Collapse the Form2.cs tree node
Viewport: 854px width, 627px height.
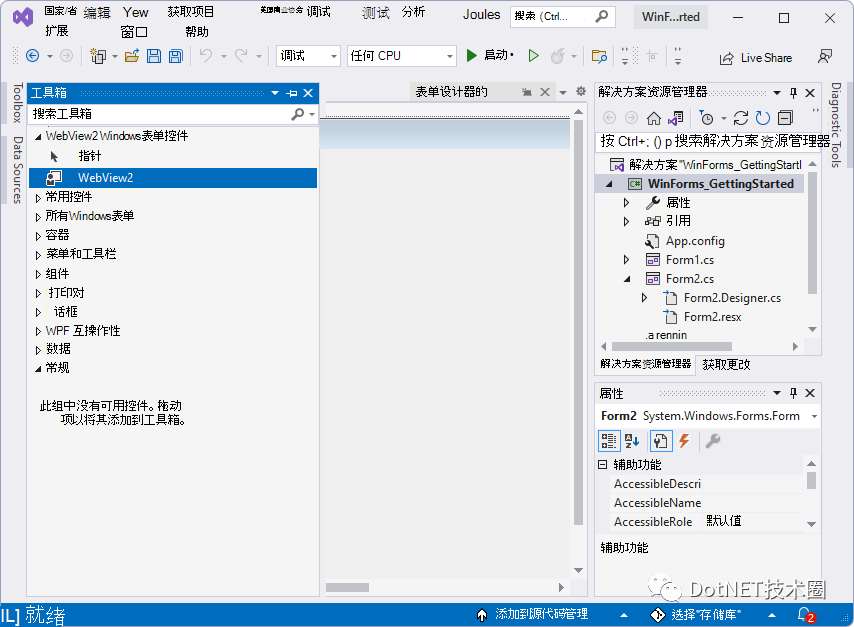[627, 279]
